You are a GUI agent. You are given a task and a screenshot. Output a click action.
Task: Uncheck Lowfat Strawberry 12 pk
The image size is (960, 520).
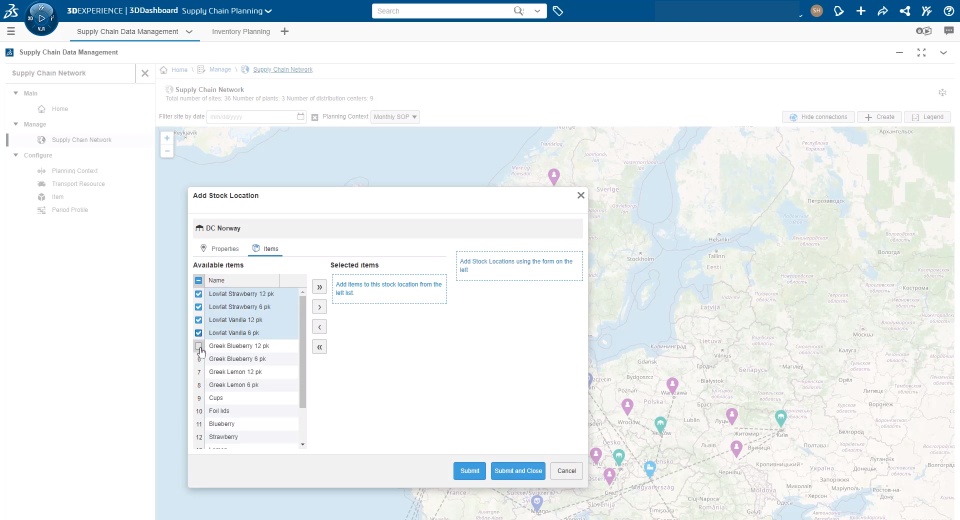[x=198, y=294]
